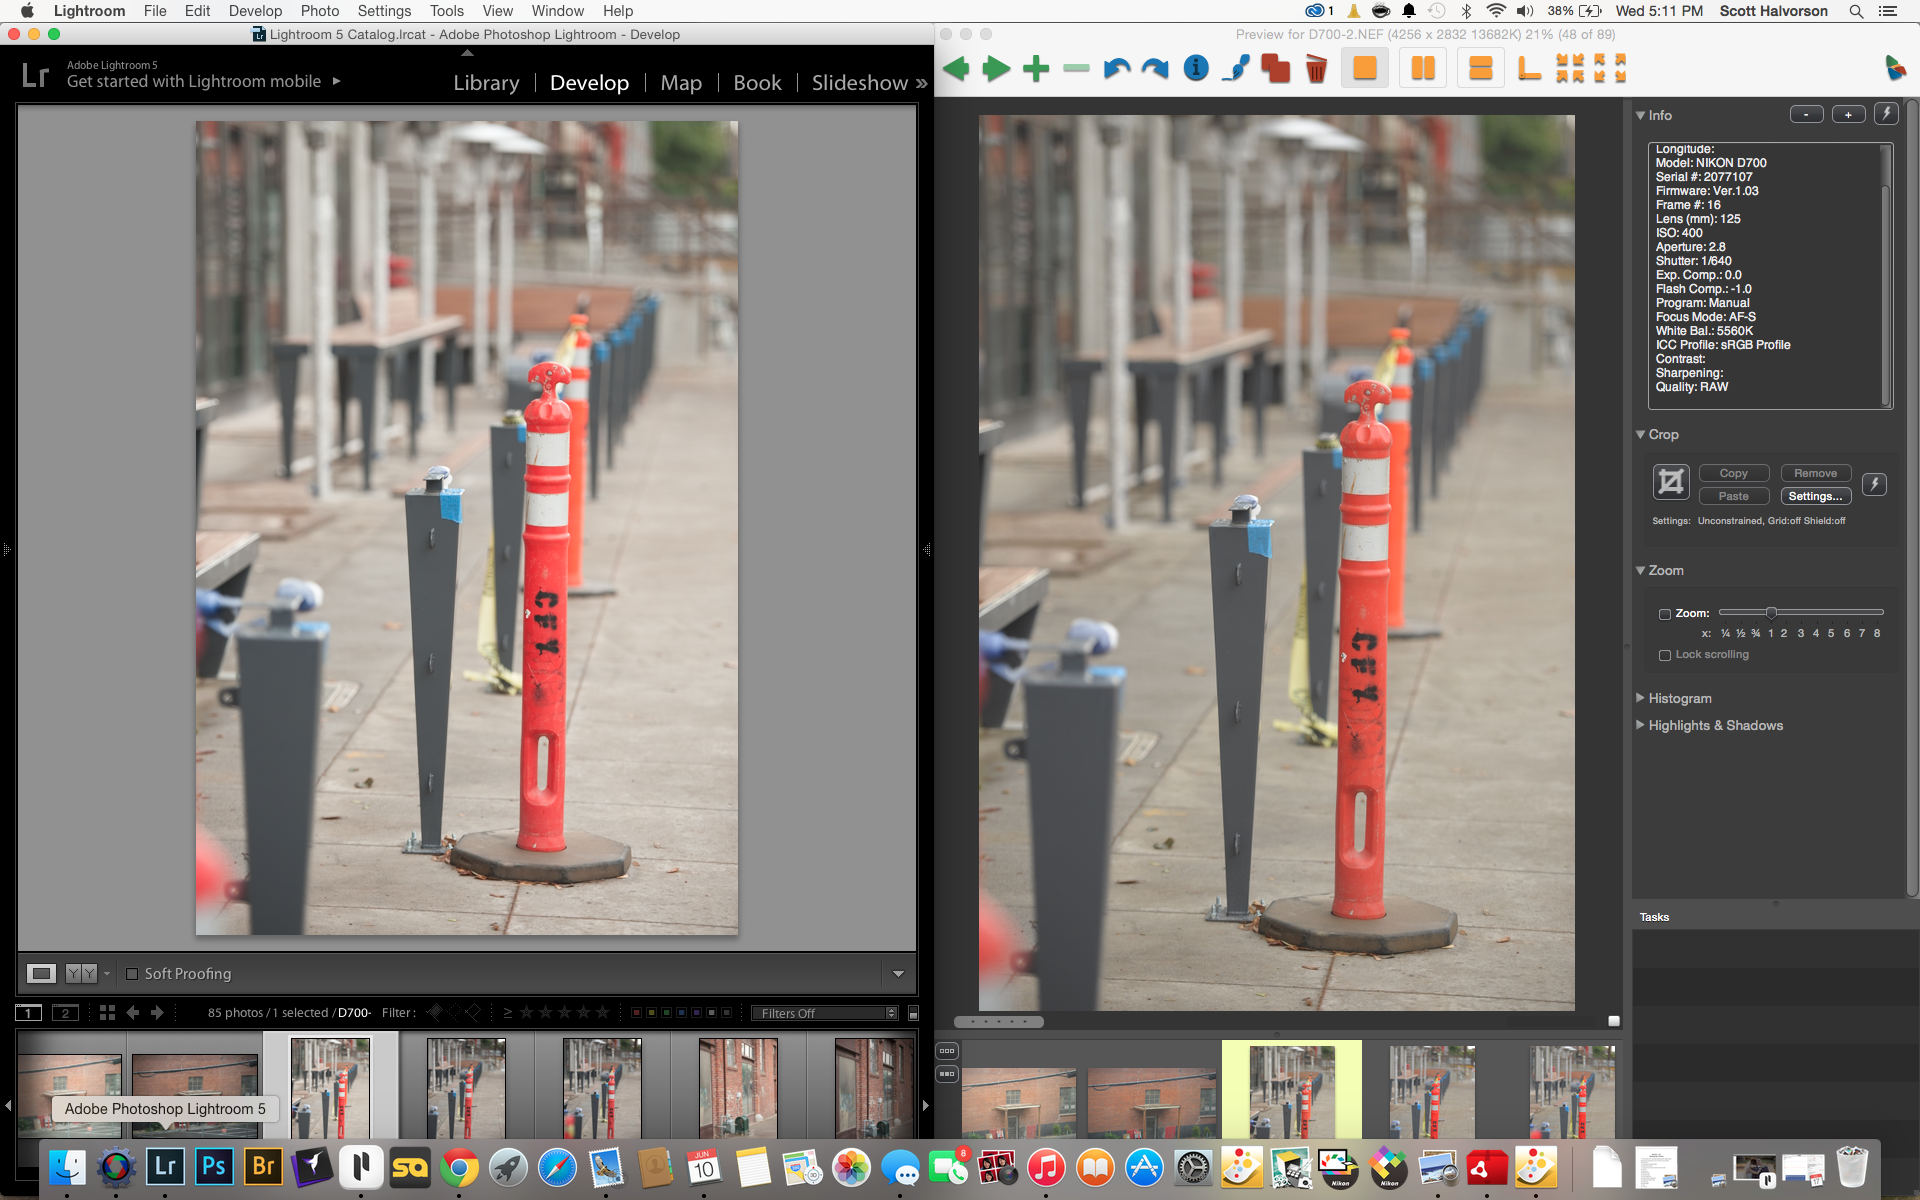Delete the image with the trash can icon
Screen dimensions: 1920x1200
point(1316,69)
